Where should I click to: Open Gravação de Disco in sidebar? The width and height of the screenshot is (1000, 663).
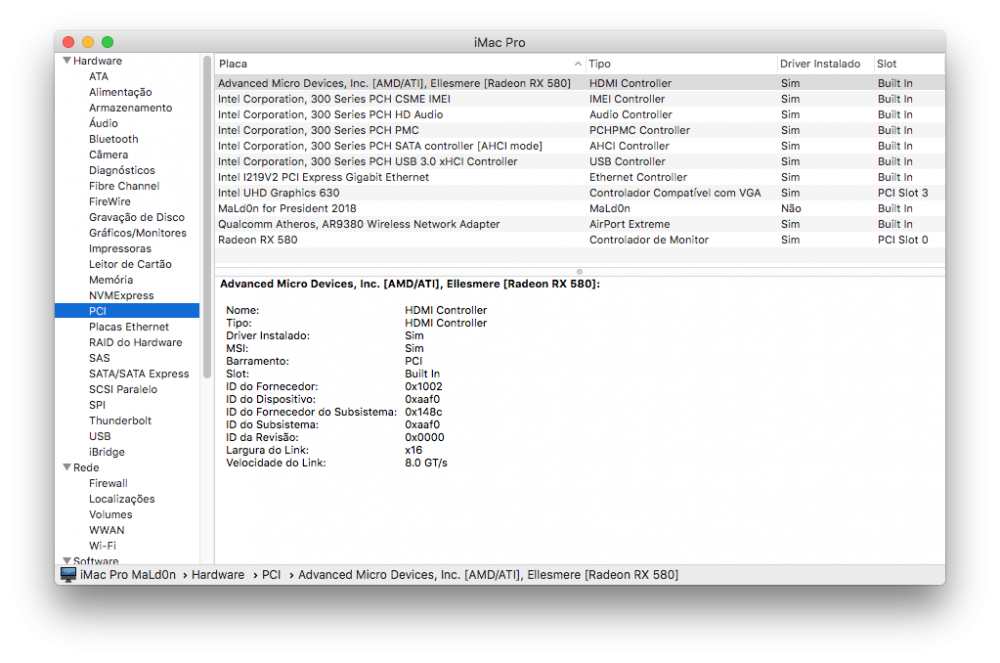(x=137, y=217)
